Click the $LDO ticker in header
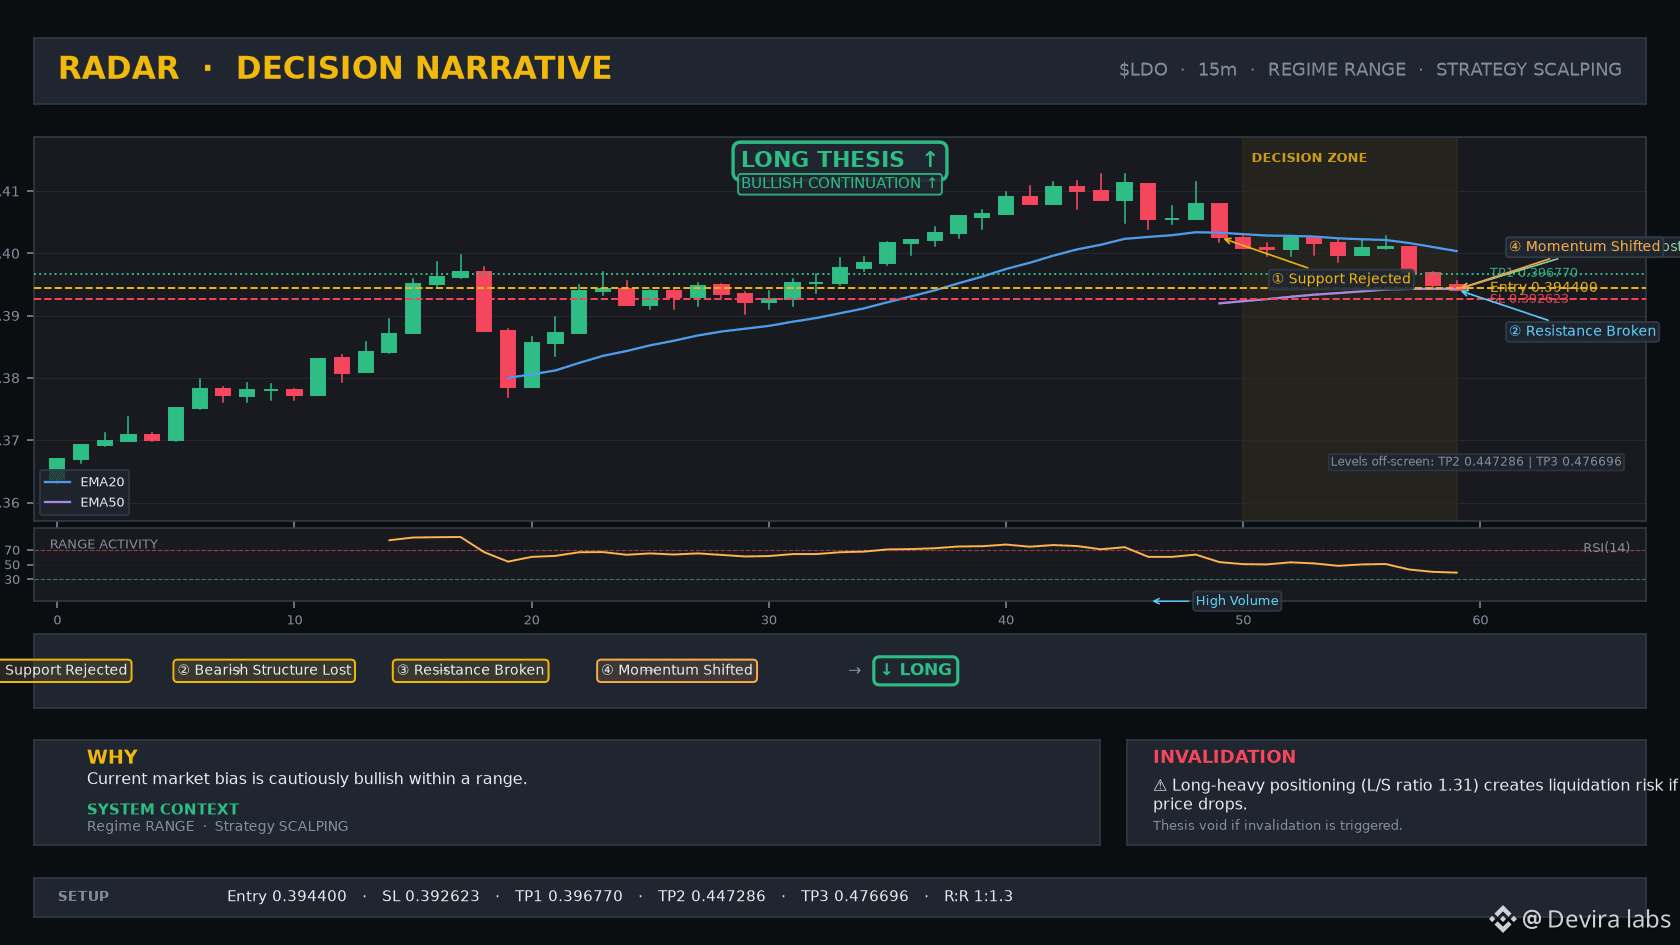This screenshot has height=945, width=1680. click(x=1143, y=70)
